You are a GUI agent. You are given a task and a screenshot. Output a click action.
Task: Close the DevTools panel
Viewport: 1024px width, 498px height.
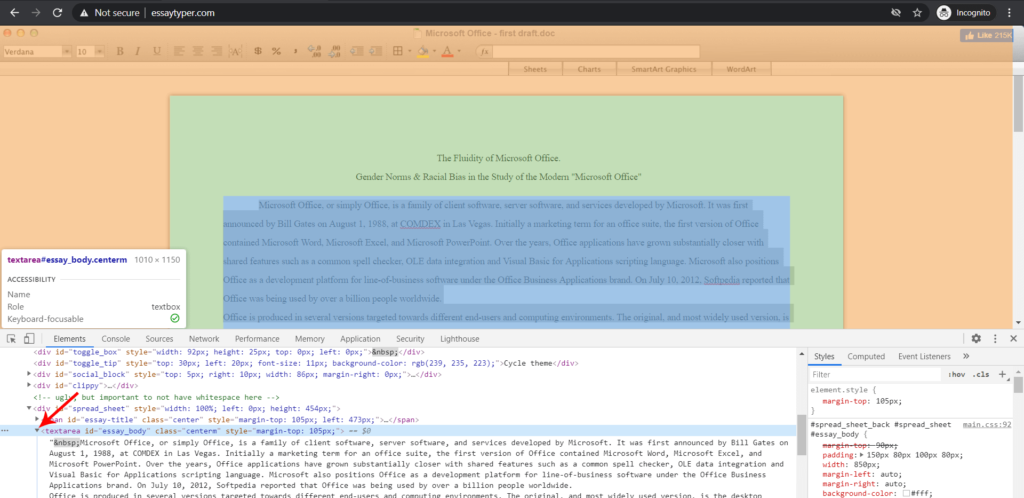click(x=1014, y=339)
